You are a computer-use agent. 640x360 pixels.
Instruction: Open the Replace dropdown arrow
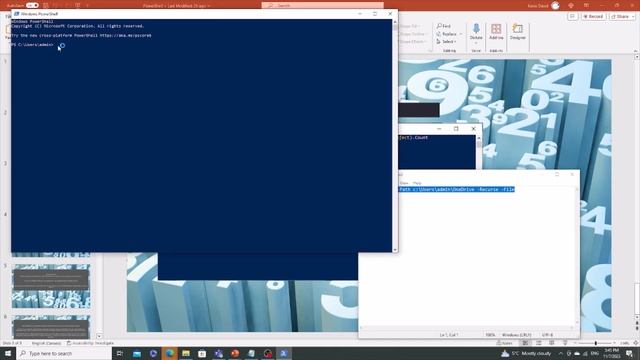461,34
